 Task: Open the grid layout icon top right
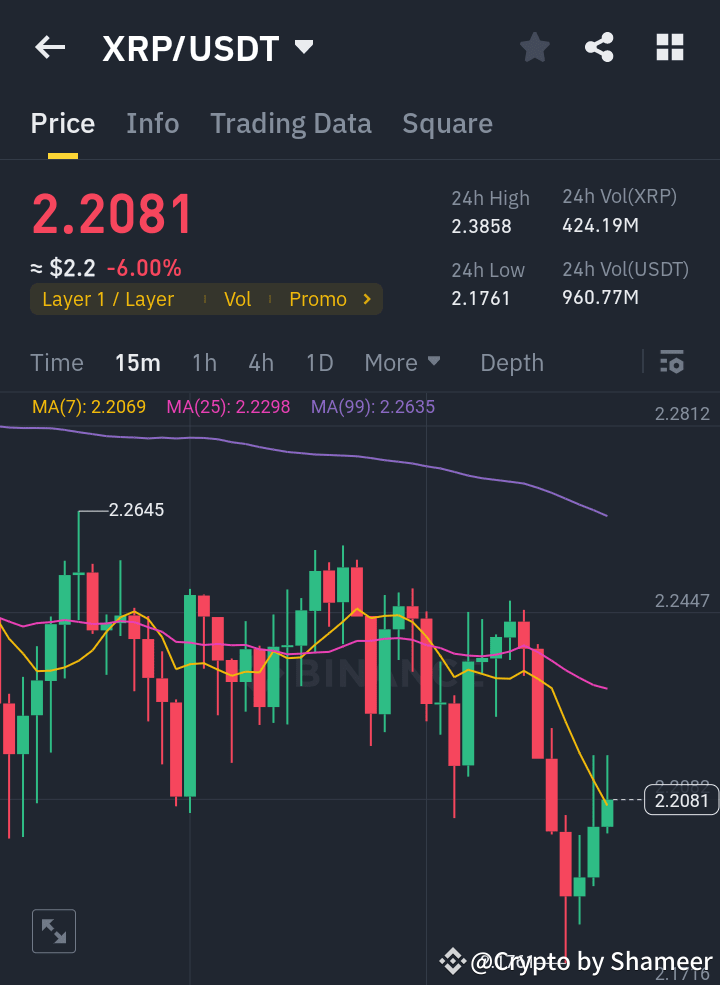pyautogui.click(x=669, y=47)
